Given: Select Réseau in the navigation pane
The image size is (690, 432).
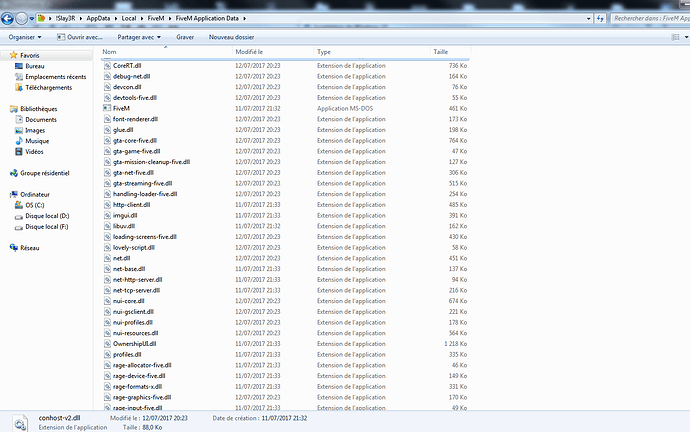Looking at the screenshot, I should click(x=29, y=248).
